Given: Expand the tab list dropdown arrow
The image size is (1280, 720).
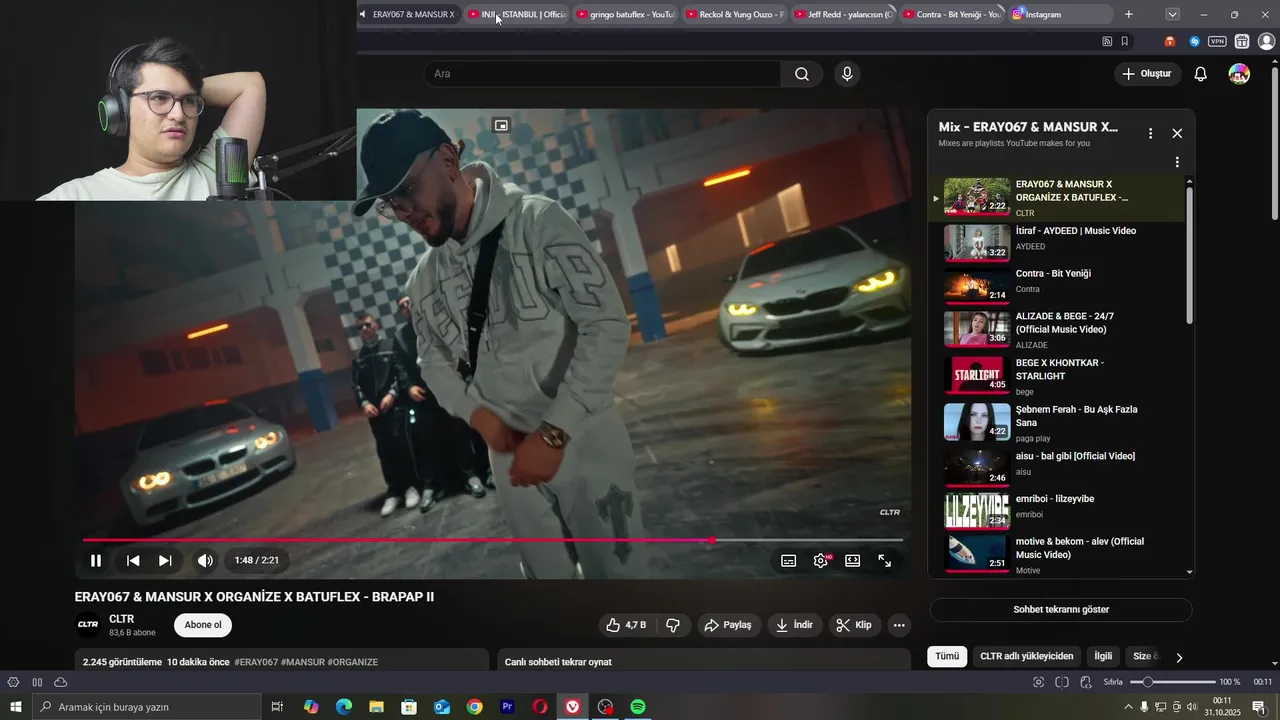Looking at the screenshot, I should pos(1172,14).
